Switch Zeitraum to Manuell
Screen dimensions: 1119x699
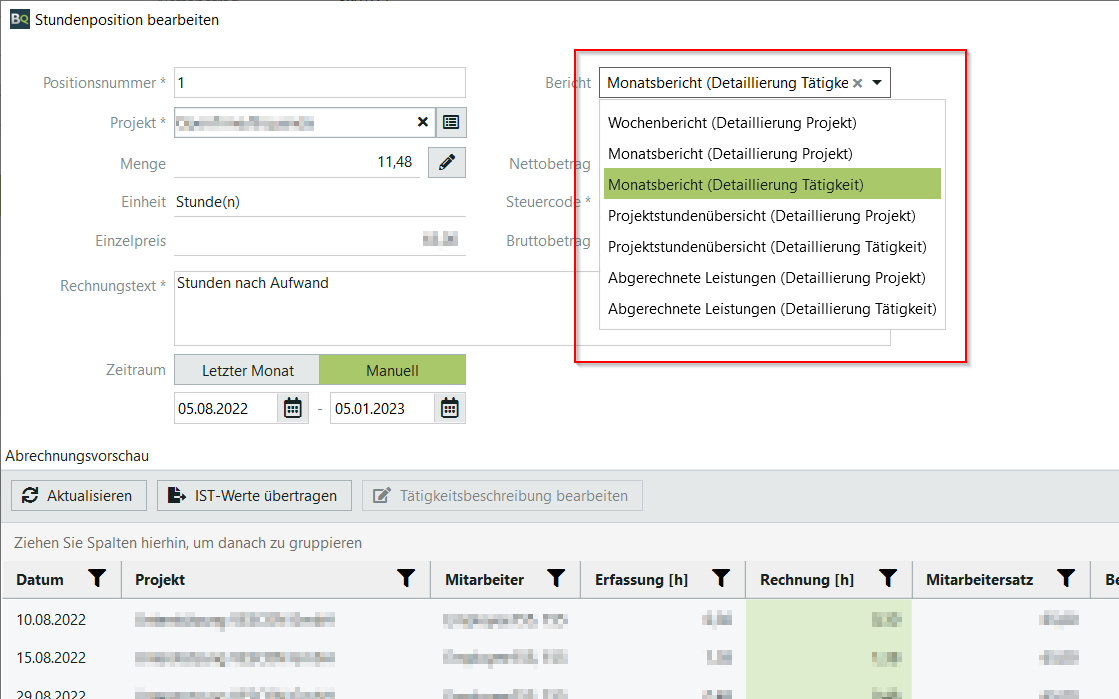(x=392, y=370)
